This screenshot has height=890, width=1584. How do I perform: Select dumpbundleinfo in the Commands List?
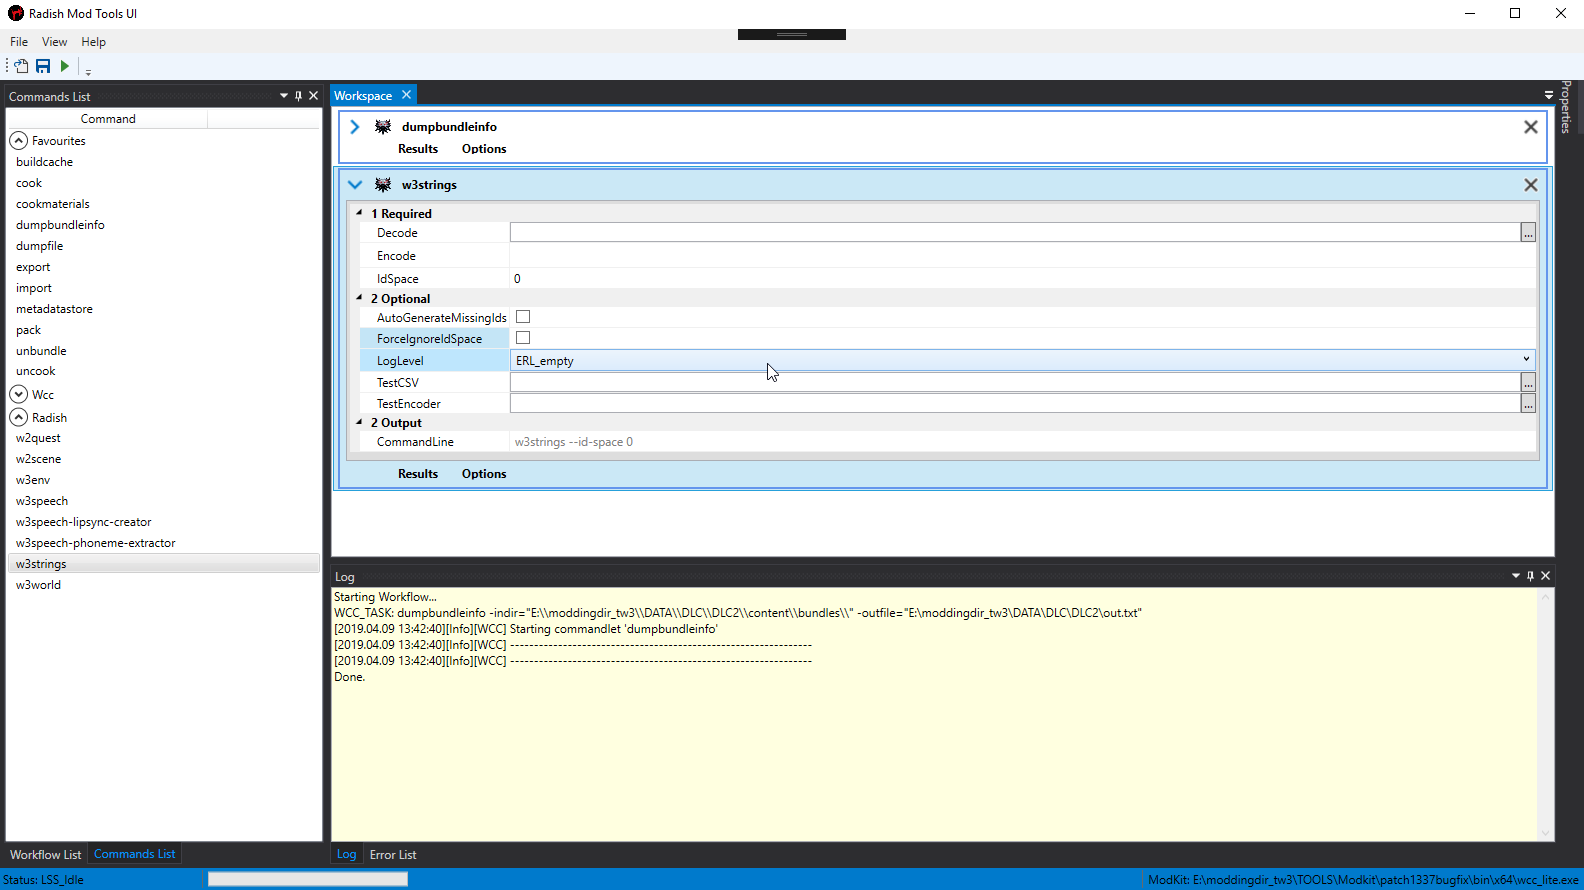point(60,225)
